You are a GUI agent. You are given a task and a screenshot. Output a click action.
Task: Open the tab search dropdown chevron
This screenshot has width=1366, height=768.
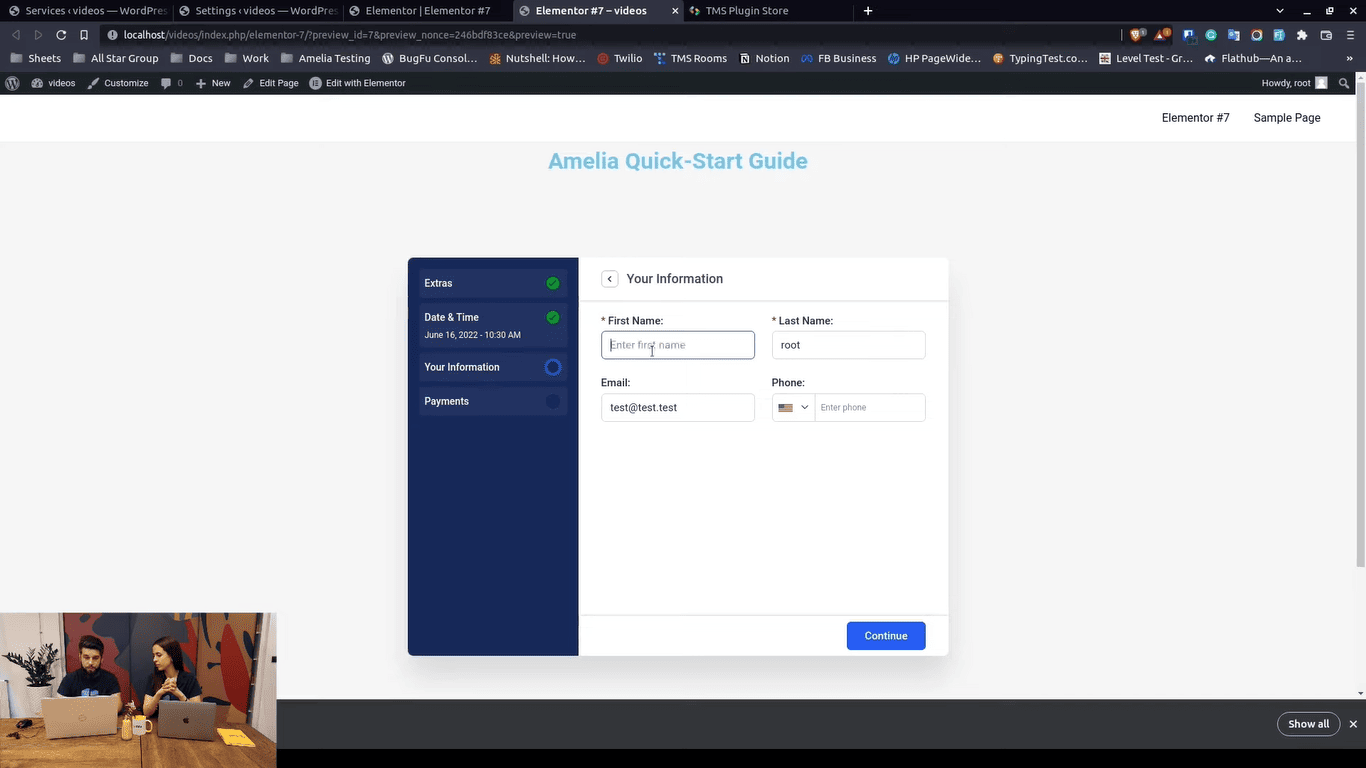pos(1280,11)
